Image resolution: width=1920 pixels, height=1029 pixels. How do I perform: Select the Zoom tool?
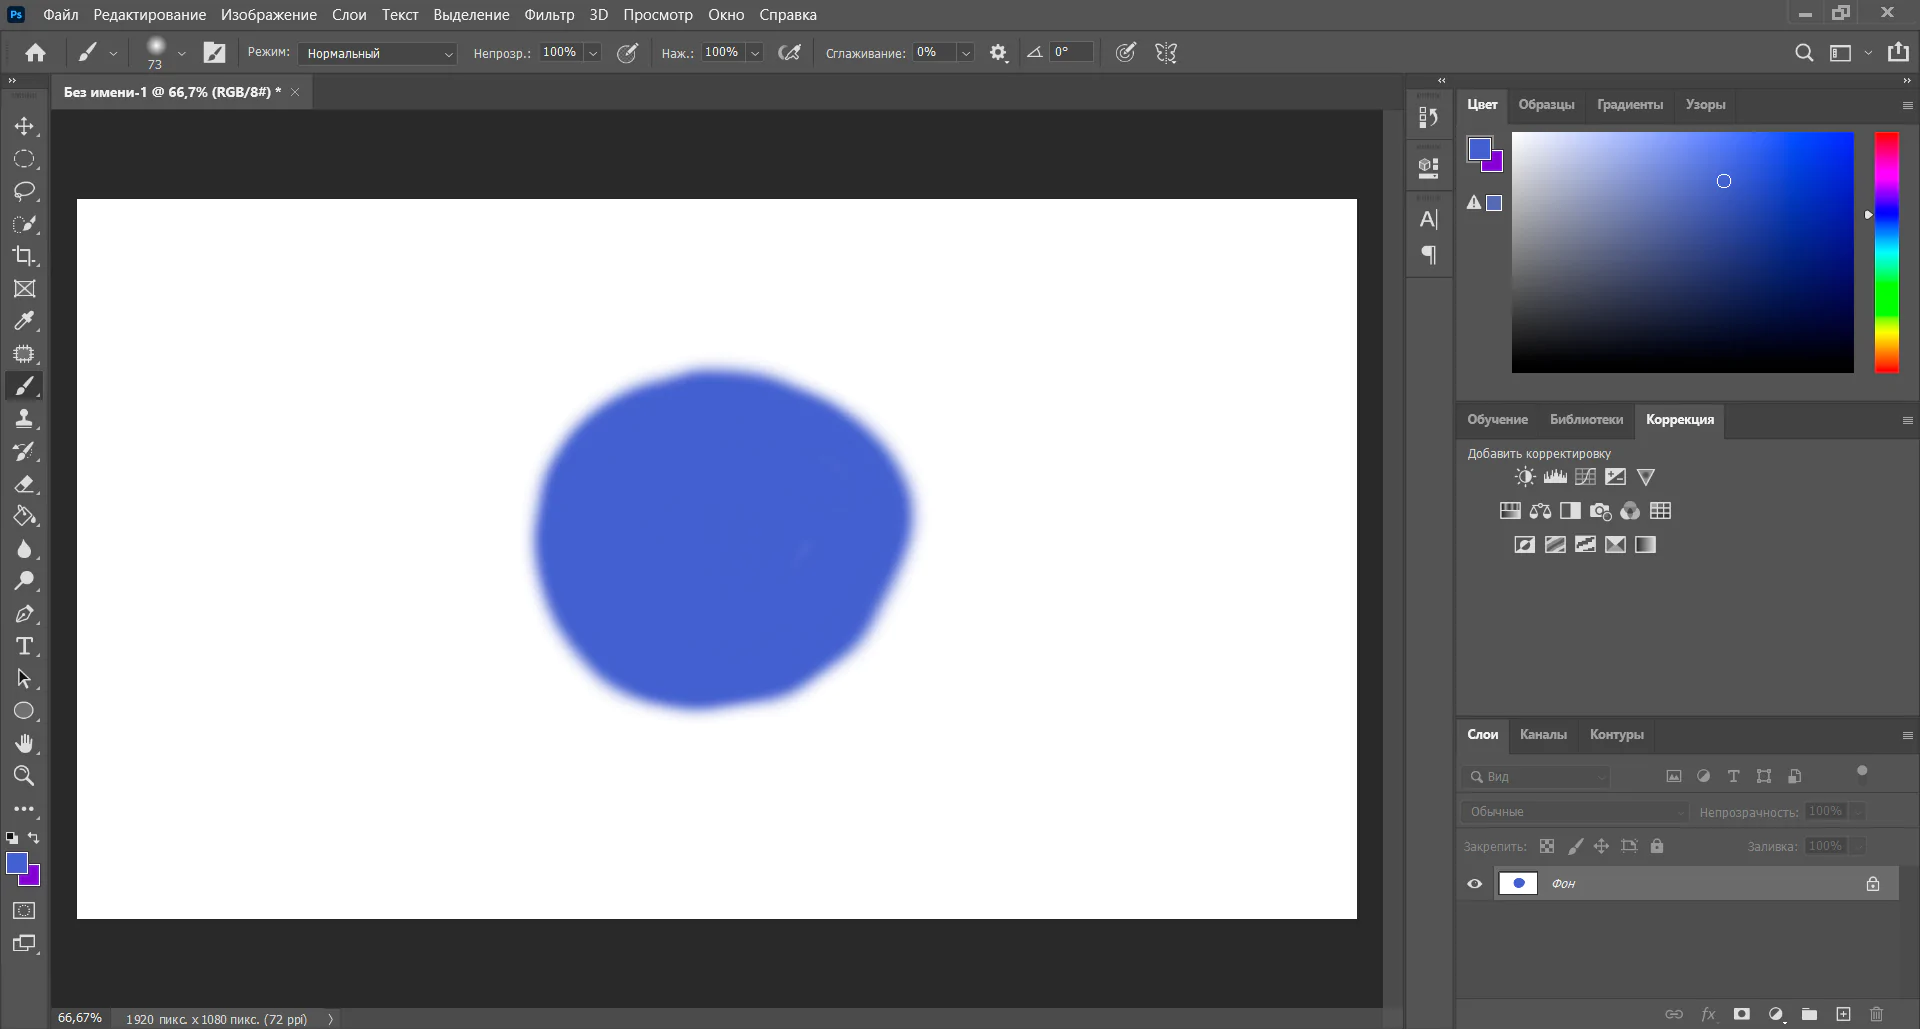[24, 776]
